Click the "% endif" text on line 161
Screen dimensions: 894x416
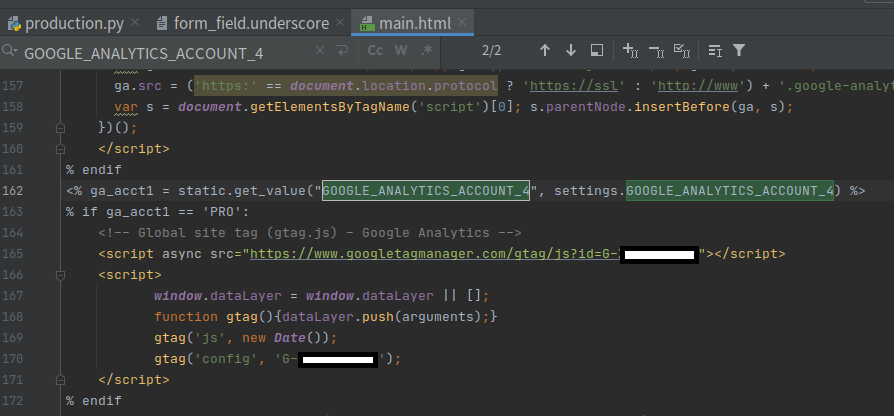pos(94,170)
